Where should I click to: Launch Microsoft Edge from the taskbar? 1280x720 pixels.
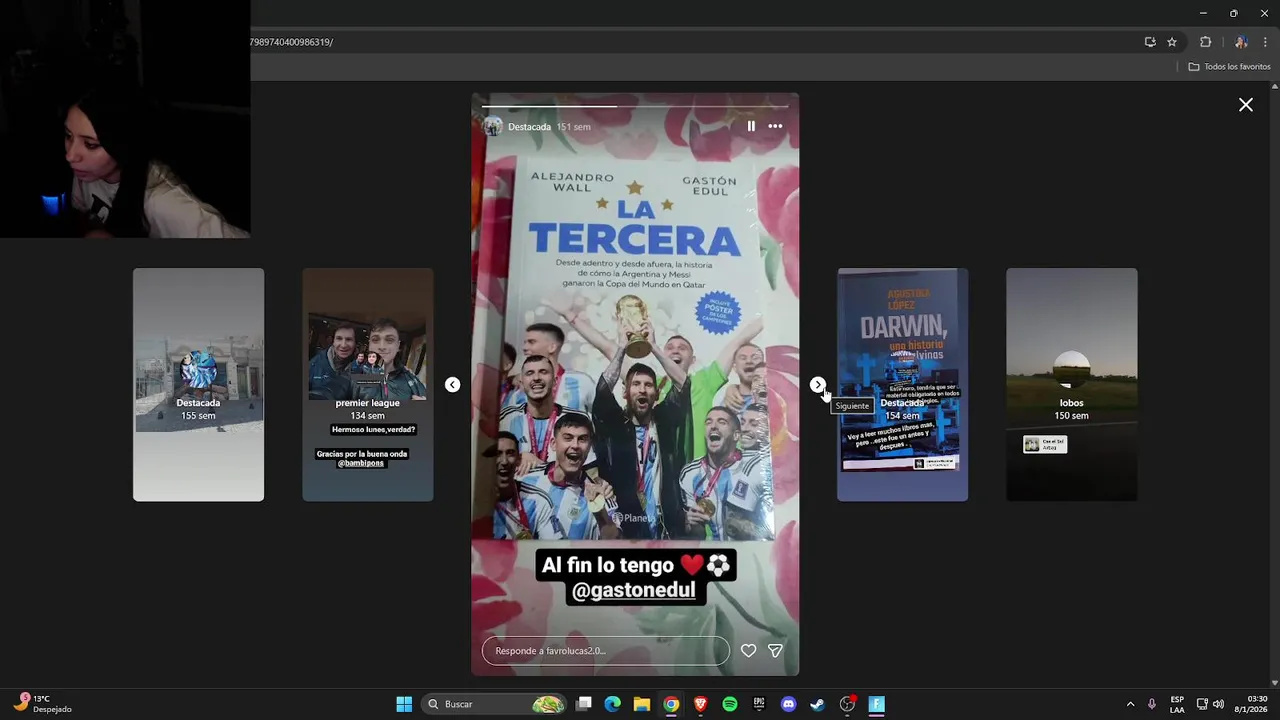[x=613, y=704]
